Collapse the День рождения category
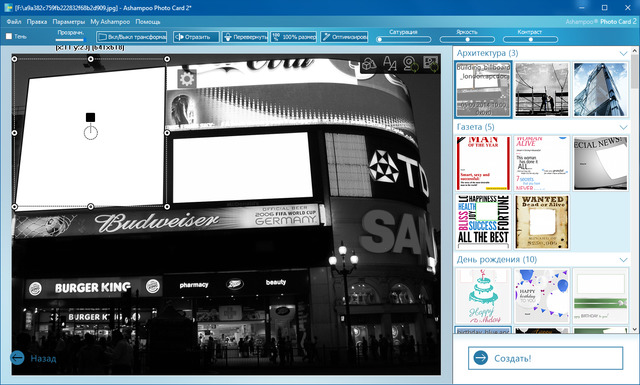 tap(623, 260)
